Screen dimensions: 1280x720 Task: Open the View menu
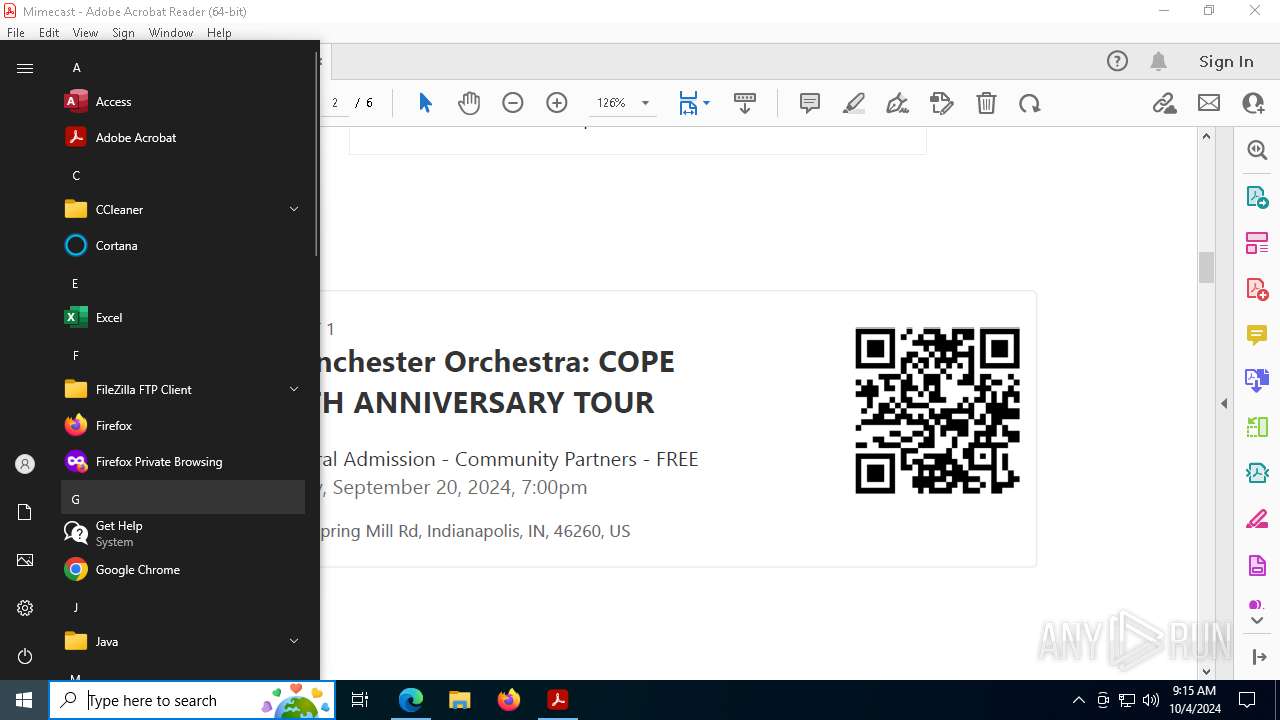[85, 33]
